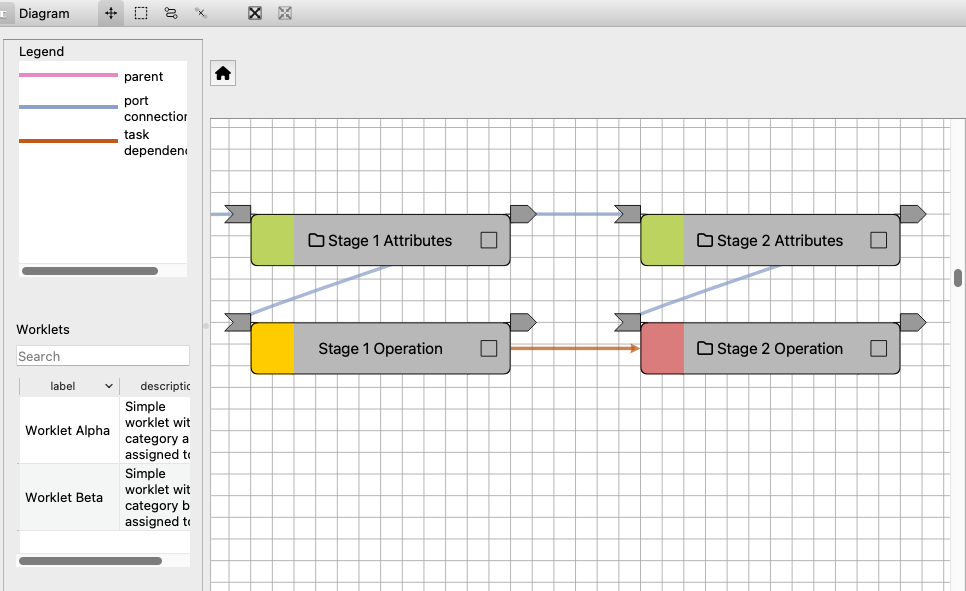Click the Worklets table horizontal scrollbar
This screenshot has height=591, width=966.
(x=91, y=561)
